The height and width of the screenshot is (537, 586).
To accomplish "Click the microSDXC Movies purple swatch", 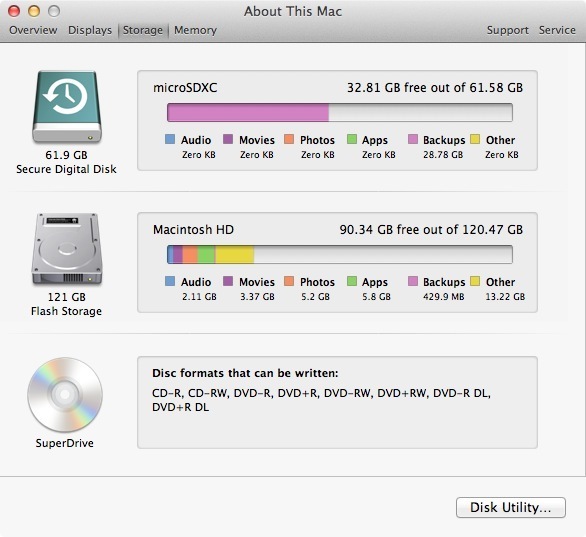I will (x=228, y=139).
